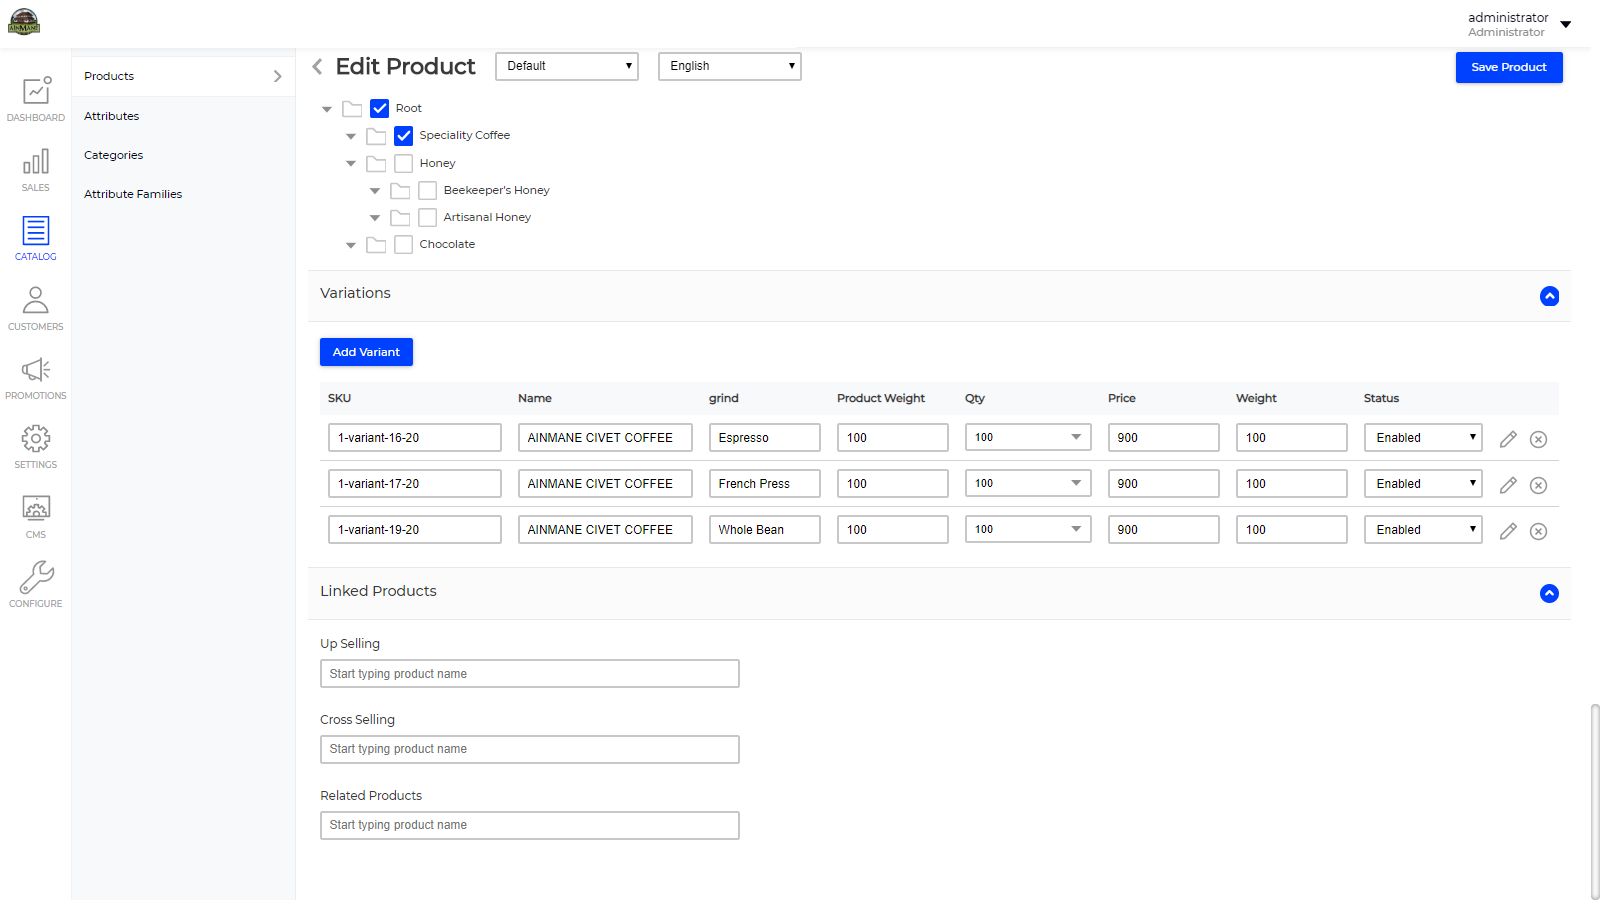This screenshot has height=900, width=1600.
Task: Click the Chocolate folder icon
Action: pos(376,244)
